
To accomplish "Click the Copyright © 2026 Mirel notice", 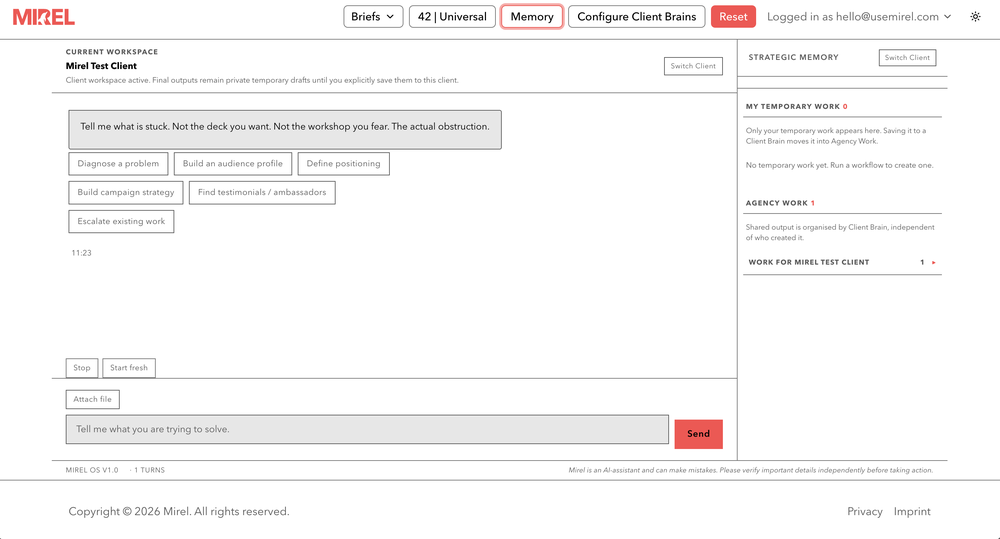I will point(179,512).
